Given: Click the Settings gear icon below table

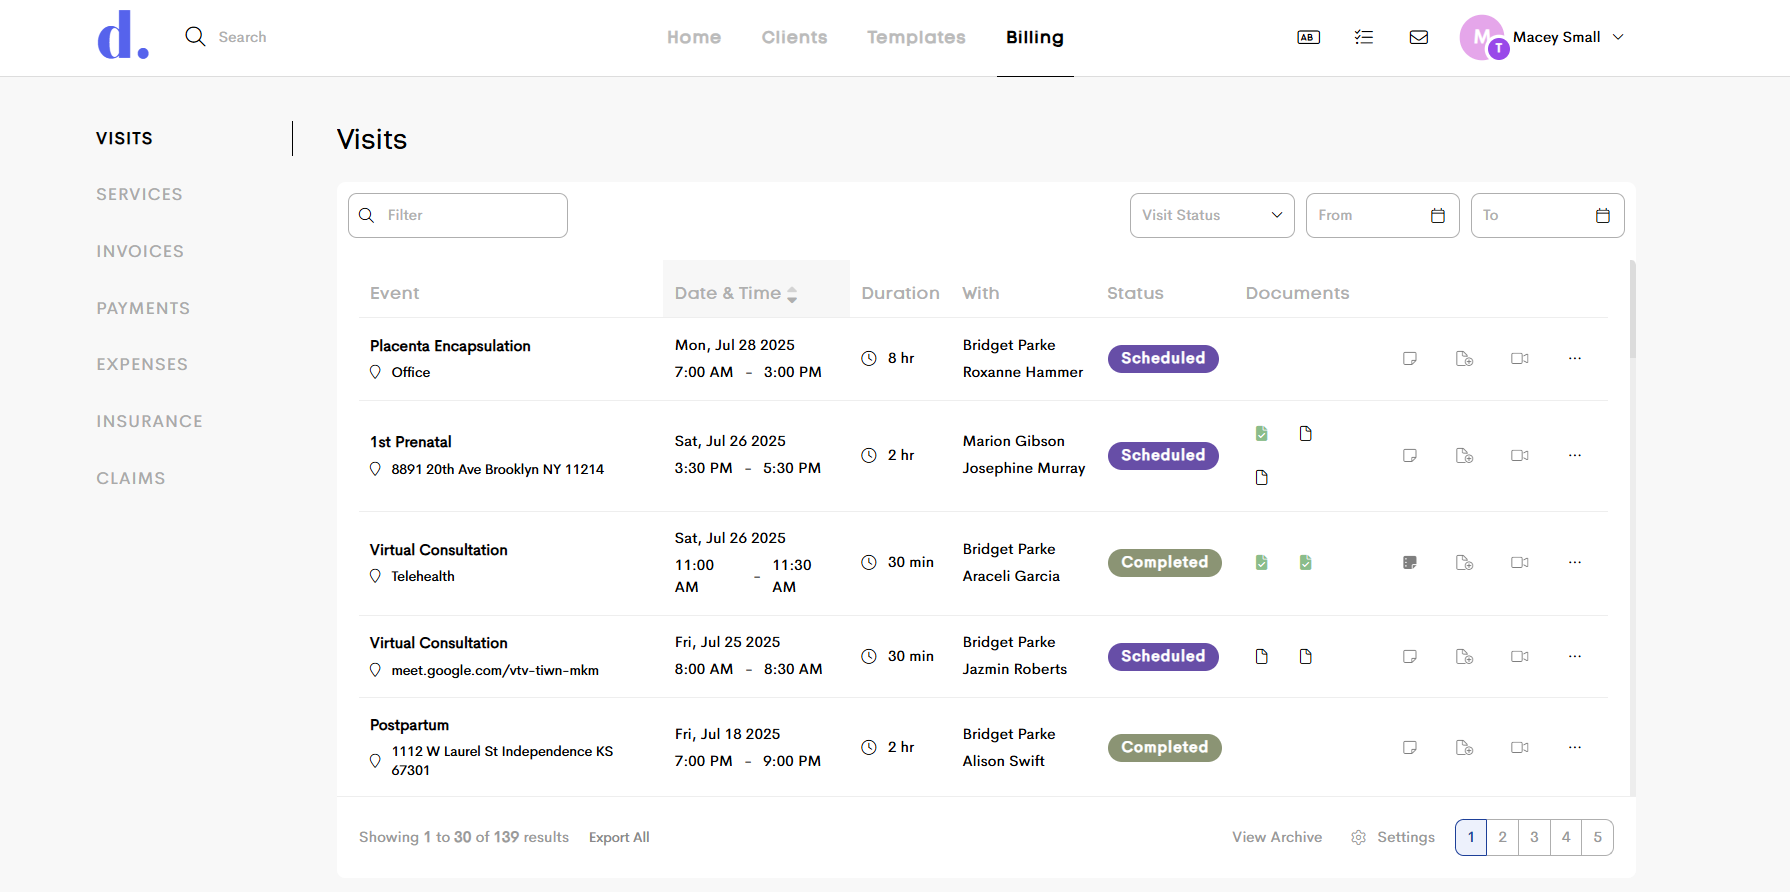Looking at the screenshot, I should 1358,837.
